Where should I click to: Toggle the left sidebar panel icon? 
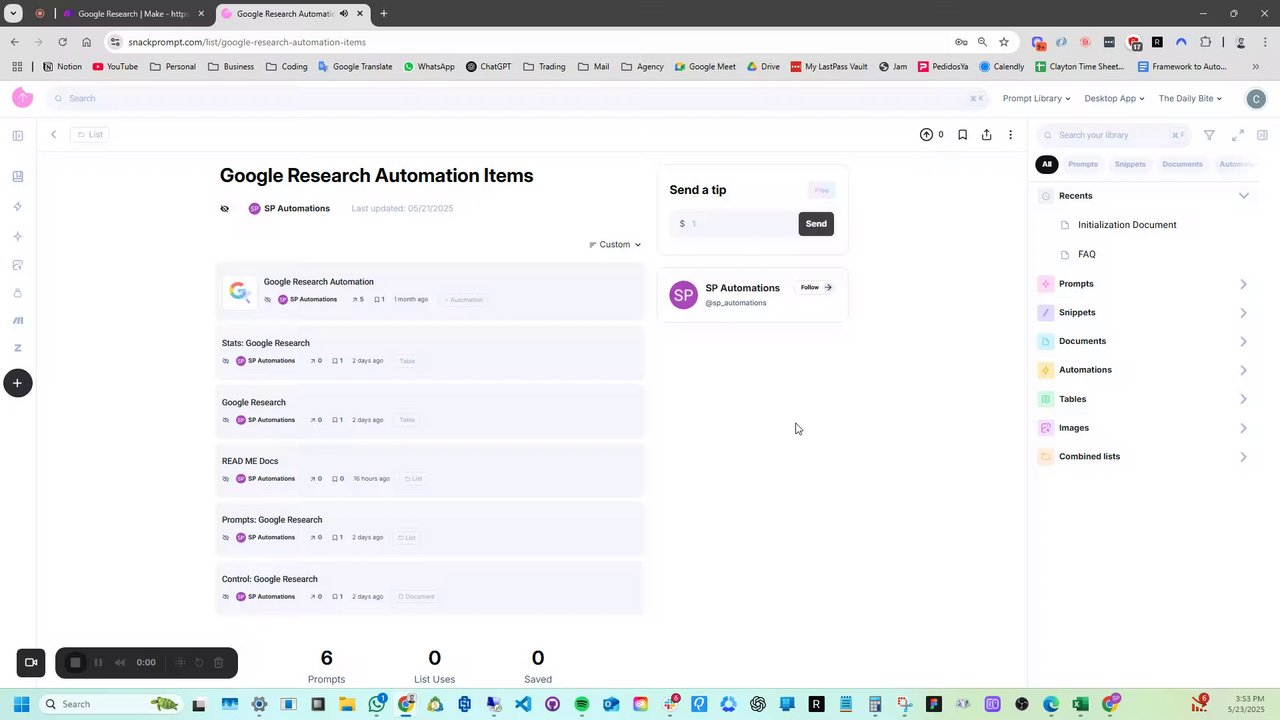point(18,136)
